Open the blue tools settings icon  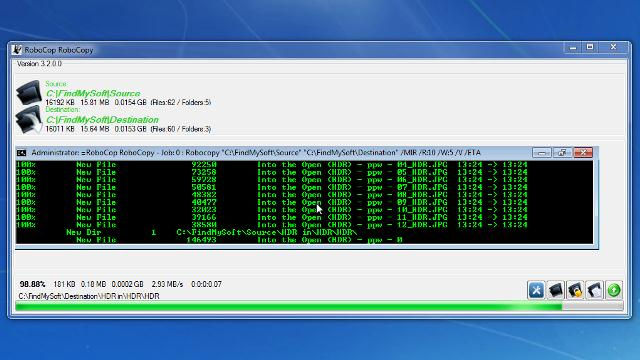point(536,290)
